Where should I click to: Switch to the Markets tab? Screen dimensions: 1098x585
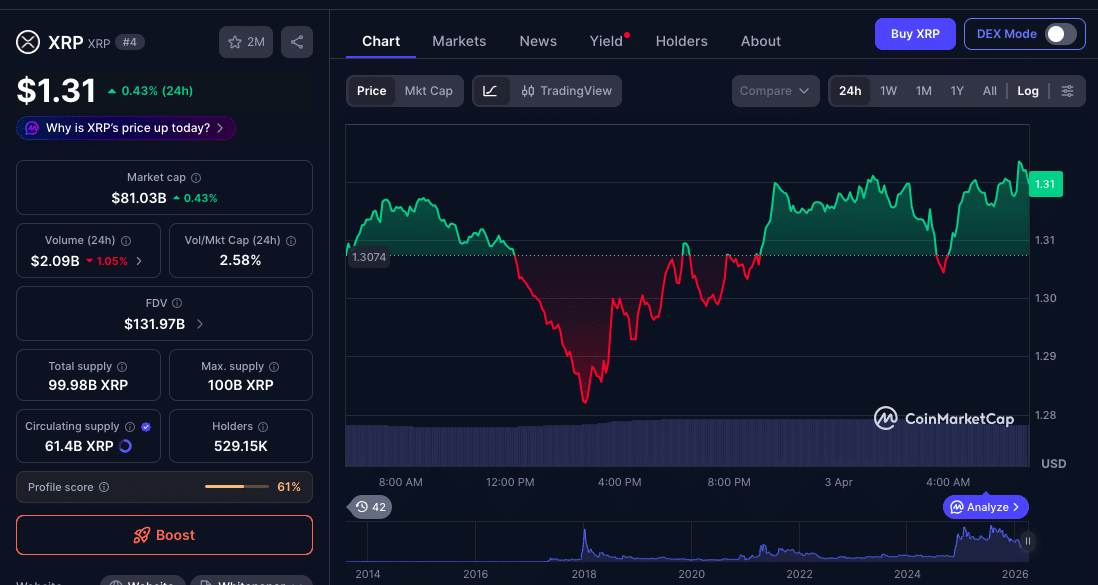click(x=459, y=41)
